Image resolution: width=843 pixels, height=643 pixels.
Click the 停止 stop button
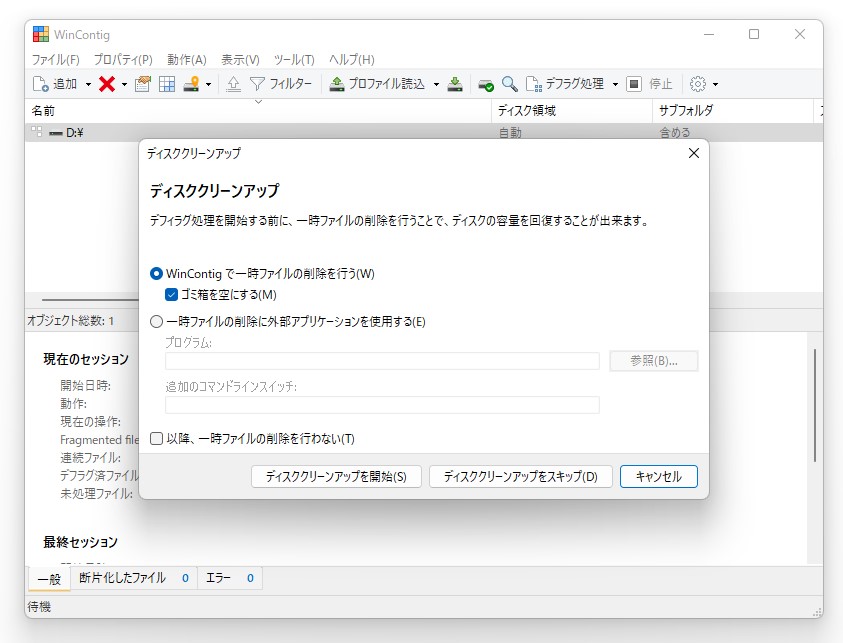[x=650, y=84]
